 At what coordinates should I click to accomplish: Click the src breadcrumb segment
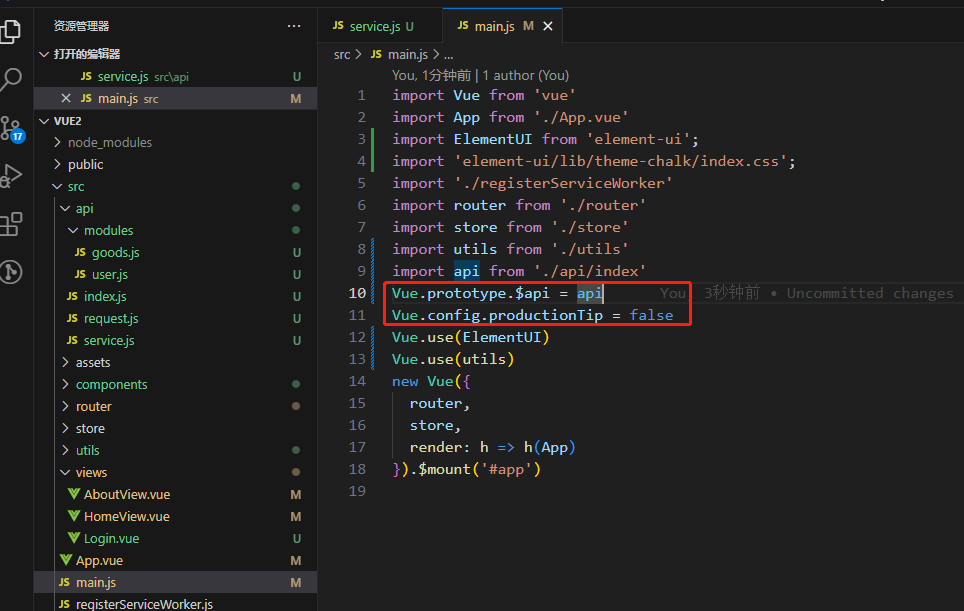click(342, 55)
